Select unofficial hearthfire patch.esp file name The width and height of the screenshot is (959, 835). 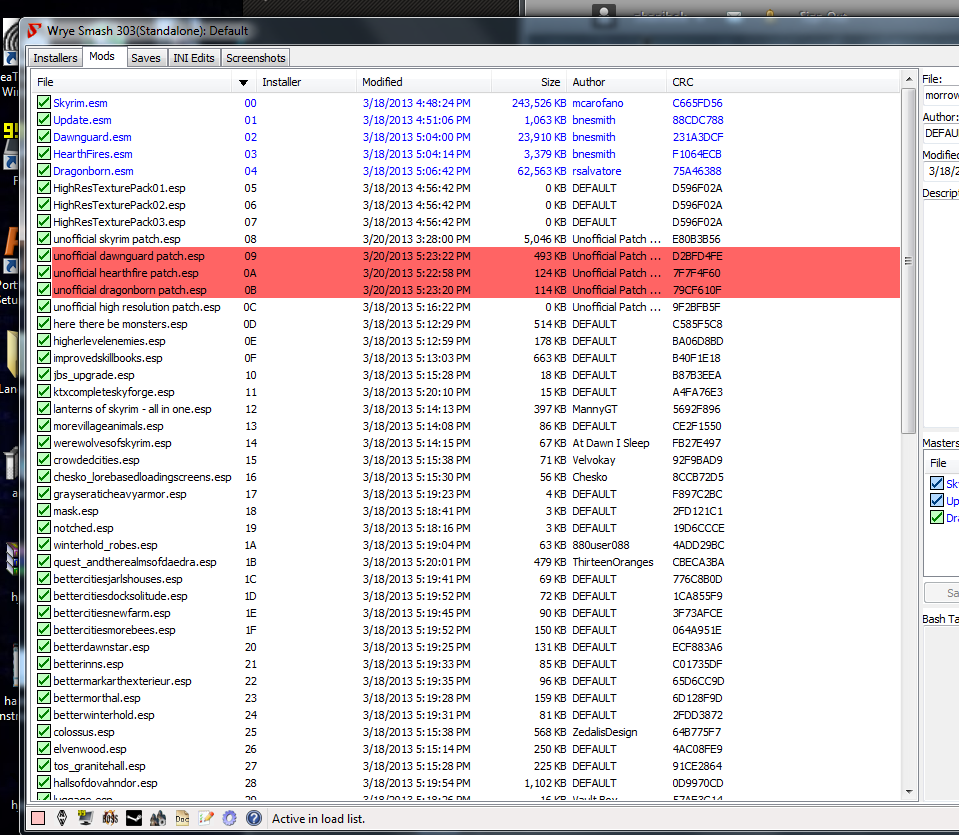(125, 273)
